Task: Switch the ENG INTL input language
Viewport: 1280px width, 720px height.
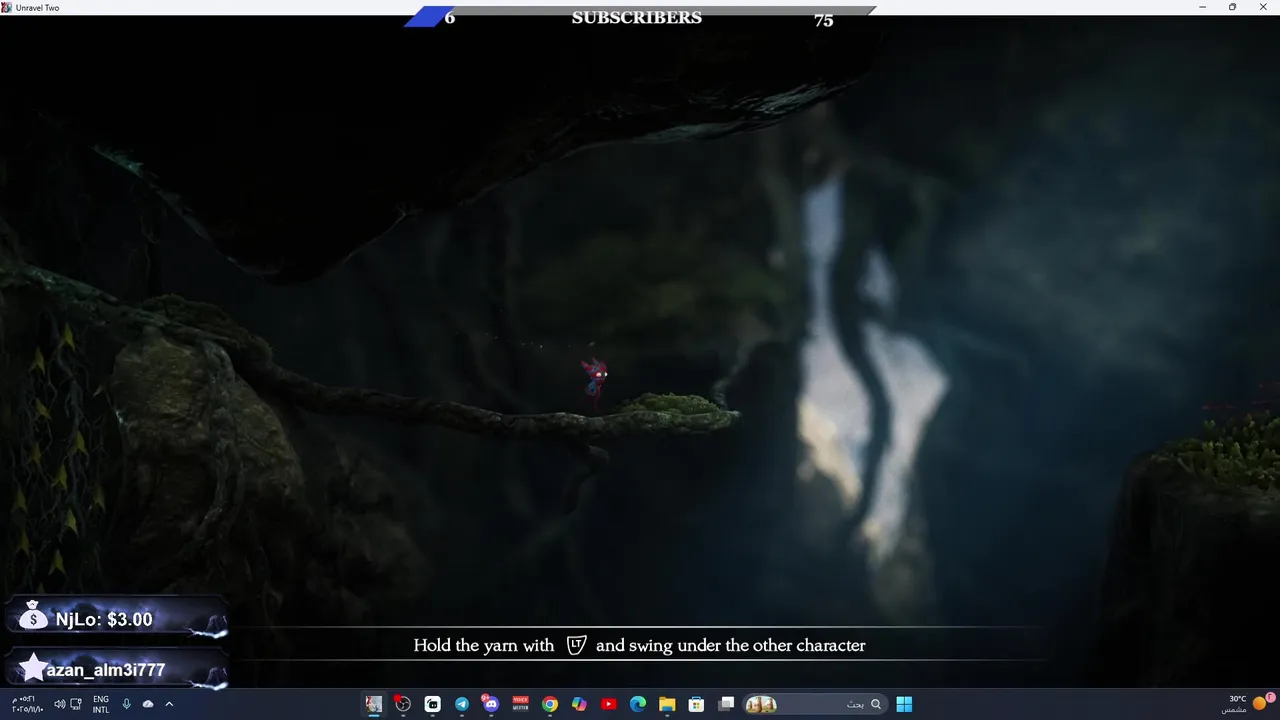Action: [101, 704]
